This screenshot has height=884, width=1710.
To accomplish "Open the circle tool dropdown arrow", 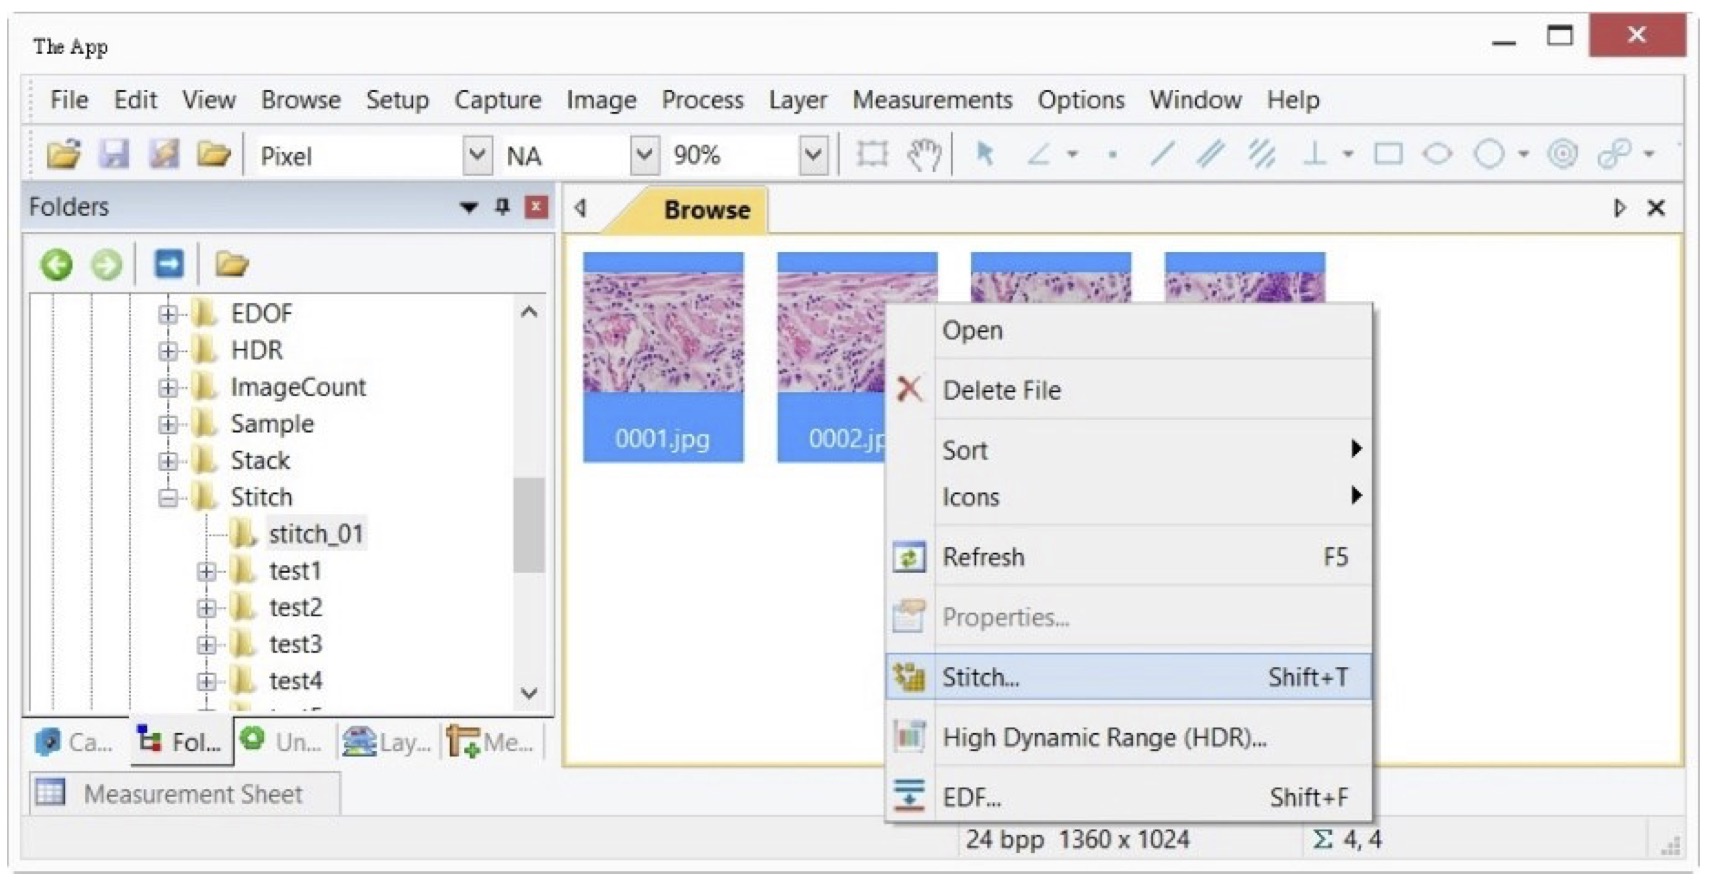I will (x=1523, y=155).
